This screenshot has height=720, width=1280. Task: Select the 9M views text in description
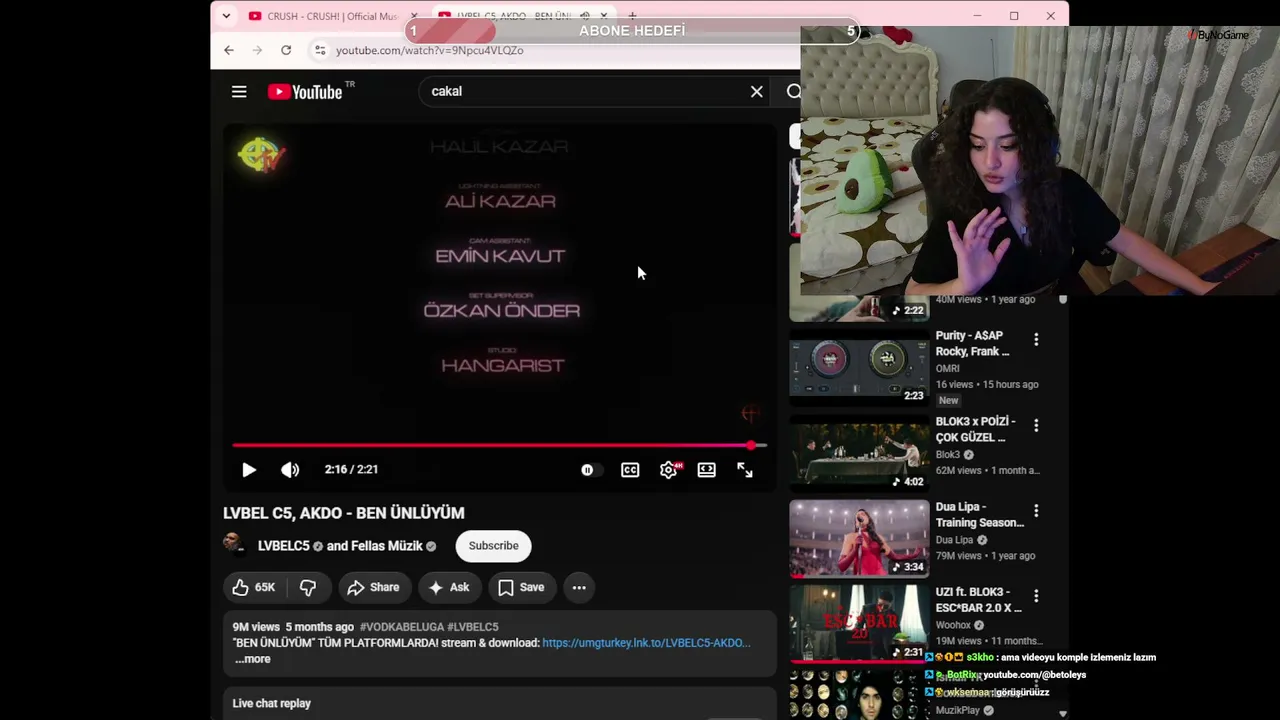coord(256,627)
